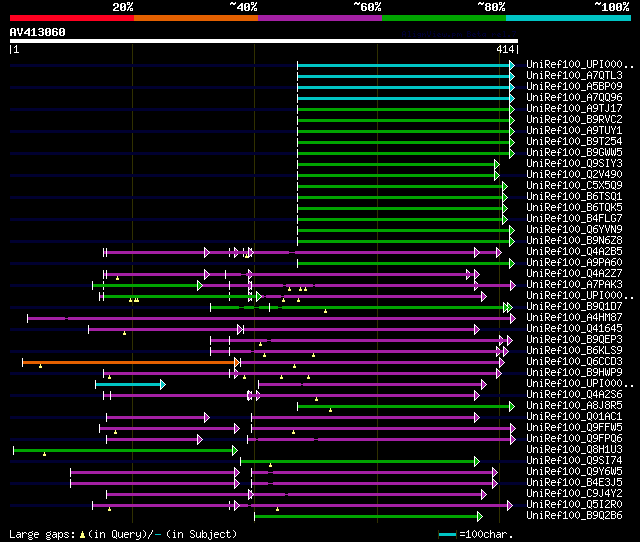Select the UniRef100_B9N6Z8 label

[574, 241]
